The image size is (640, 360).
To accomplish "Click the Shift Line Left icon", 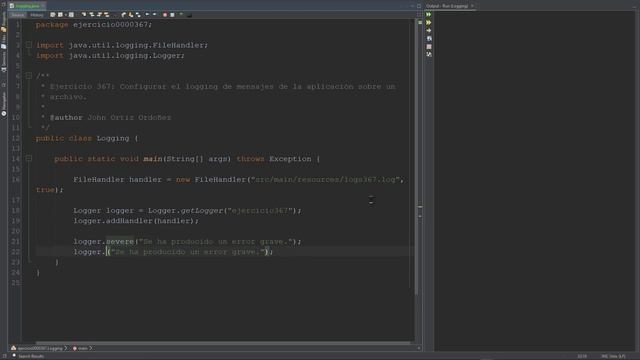I will (x=147, y=15).
